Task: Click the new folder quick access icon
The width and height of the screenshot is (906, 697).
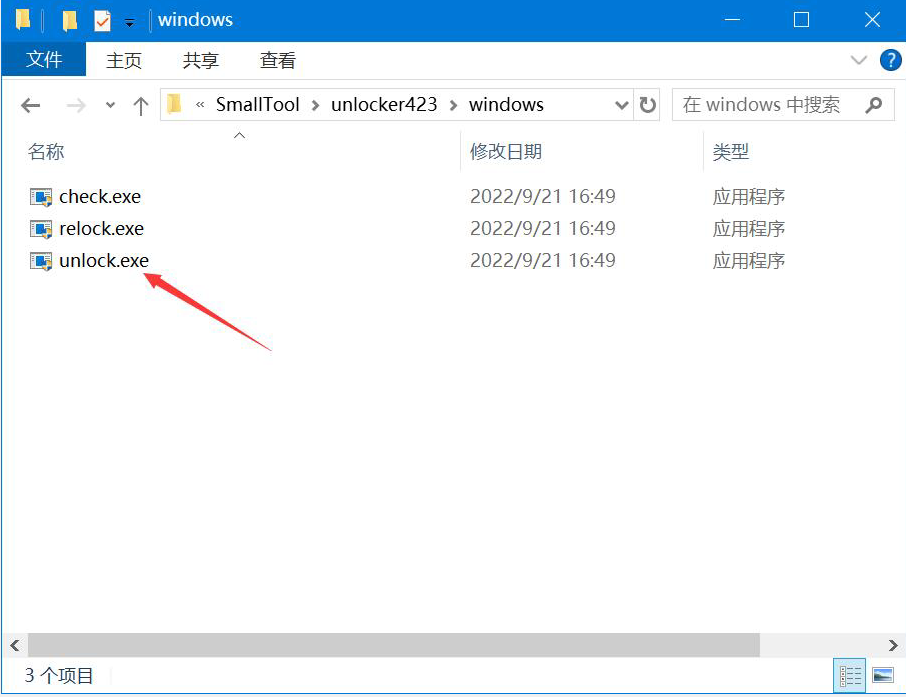Action: coord(69,21)
